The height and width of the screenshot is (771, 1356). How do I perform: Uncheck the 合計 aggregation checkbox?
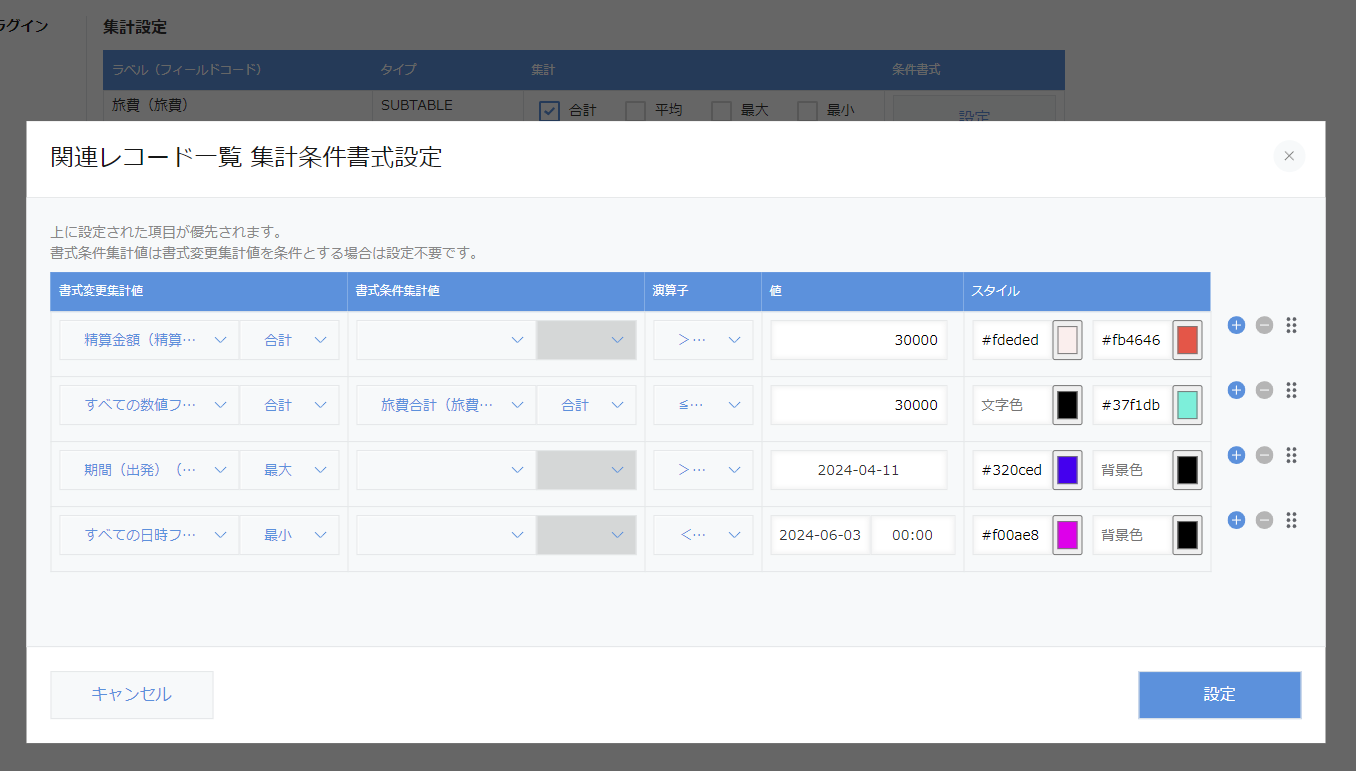(x=548, y=110)
